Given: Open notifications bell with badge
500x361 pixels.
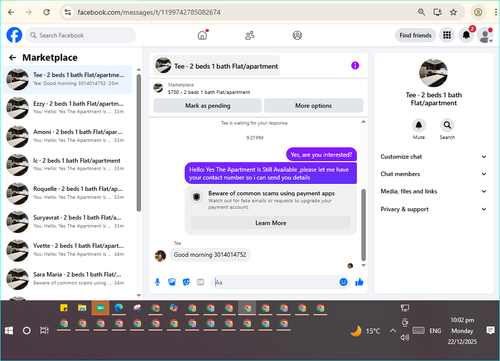Looking at the screenshot, I should coord(466,35).
